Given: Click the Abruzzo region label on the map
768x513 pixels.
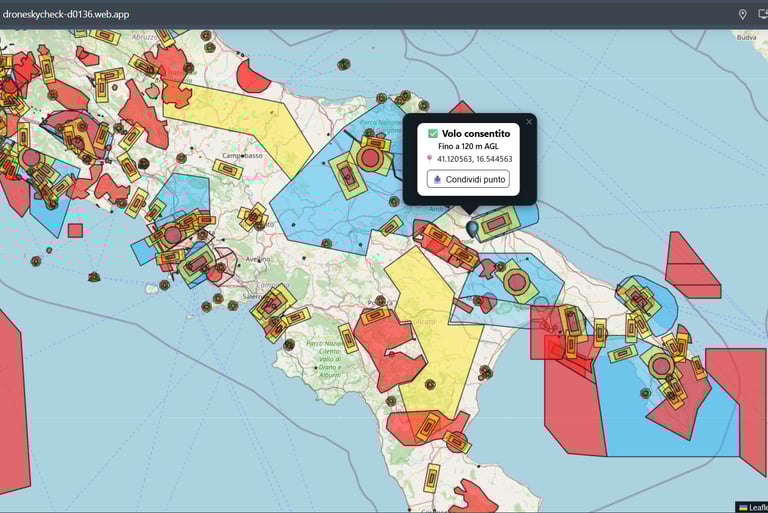Looking at the screenshot, I should pyautogui.click(x=145, y=37).
